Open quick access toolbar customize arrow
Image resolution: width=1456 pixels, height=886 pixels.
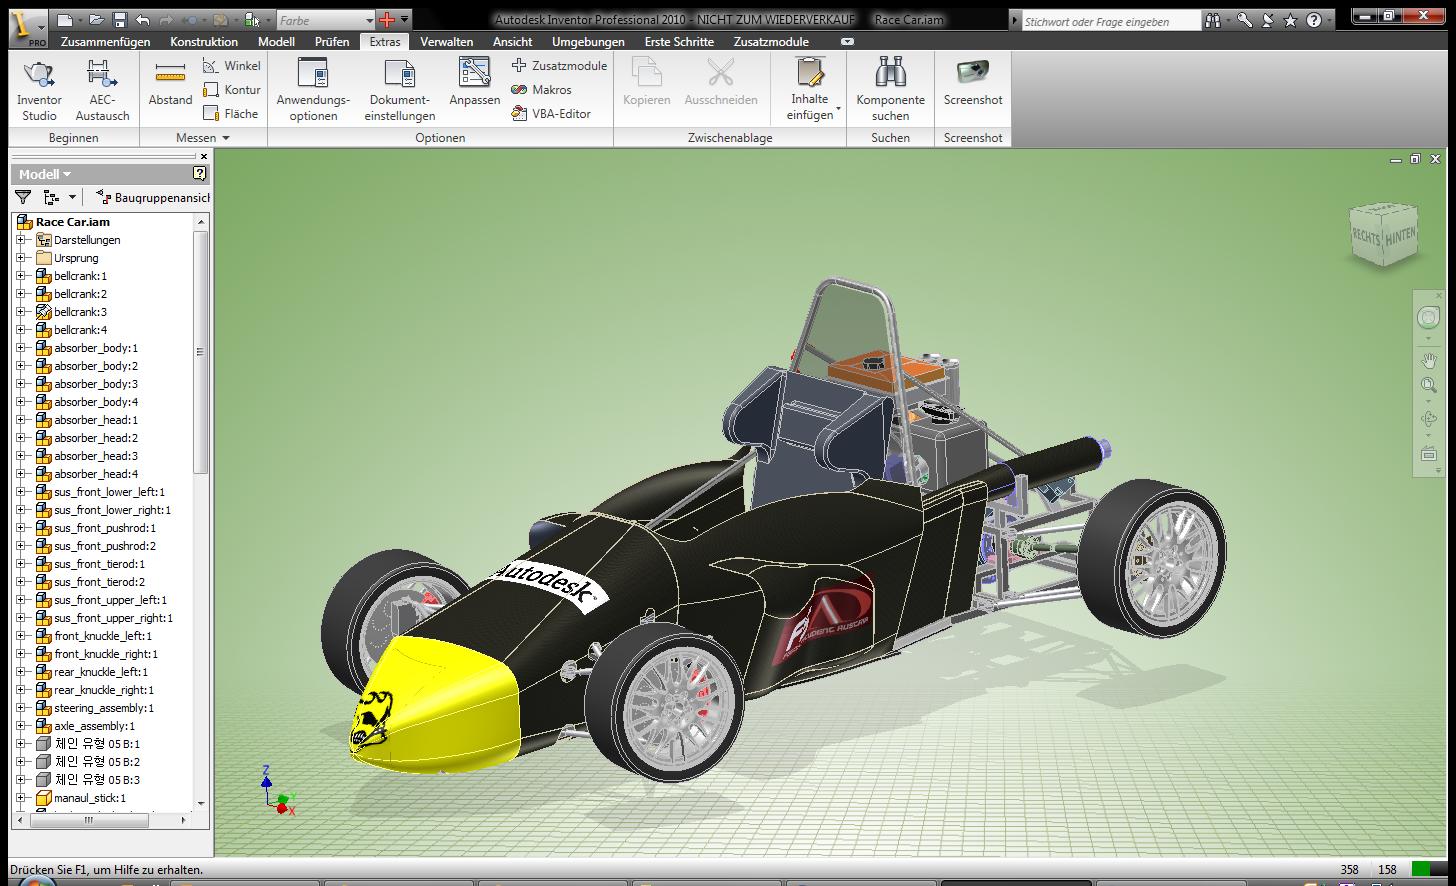pos(405,20)
